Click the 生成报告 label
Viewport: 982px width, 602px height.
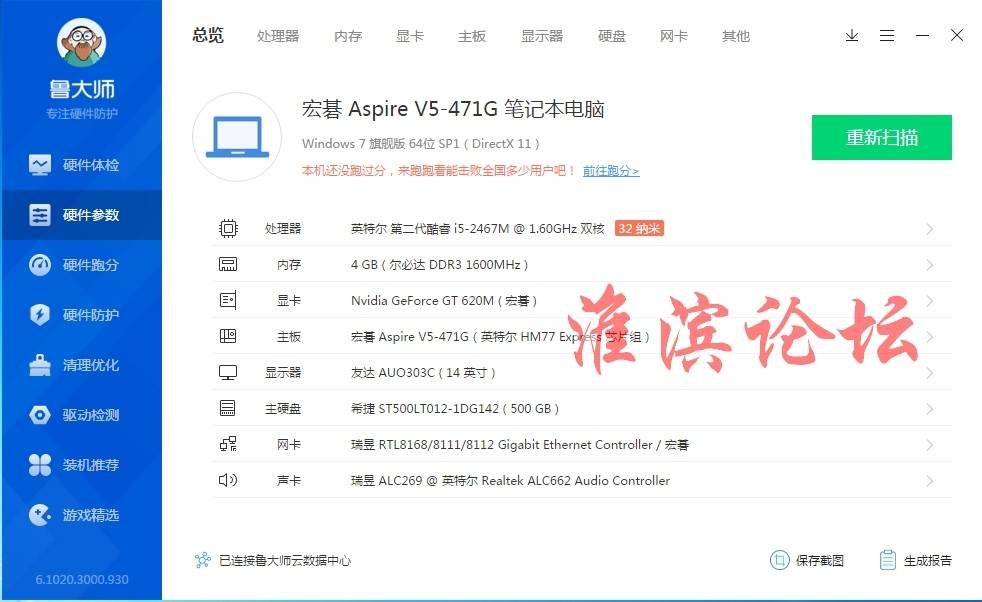tap(928, 561)
